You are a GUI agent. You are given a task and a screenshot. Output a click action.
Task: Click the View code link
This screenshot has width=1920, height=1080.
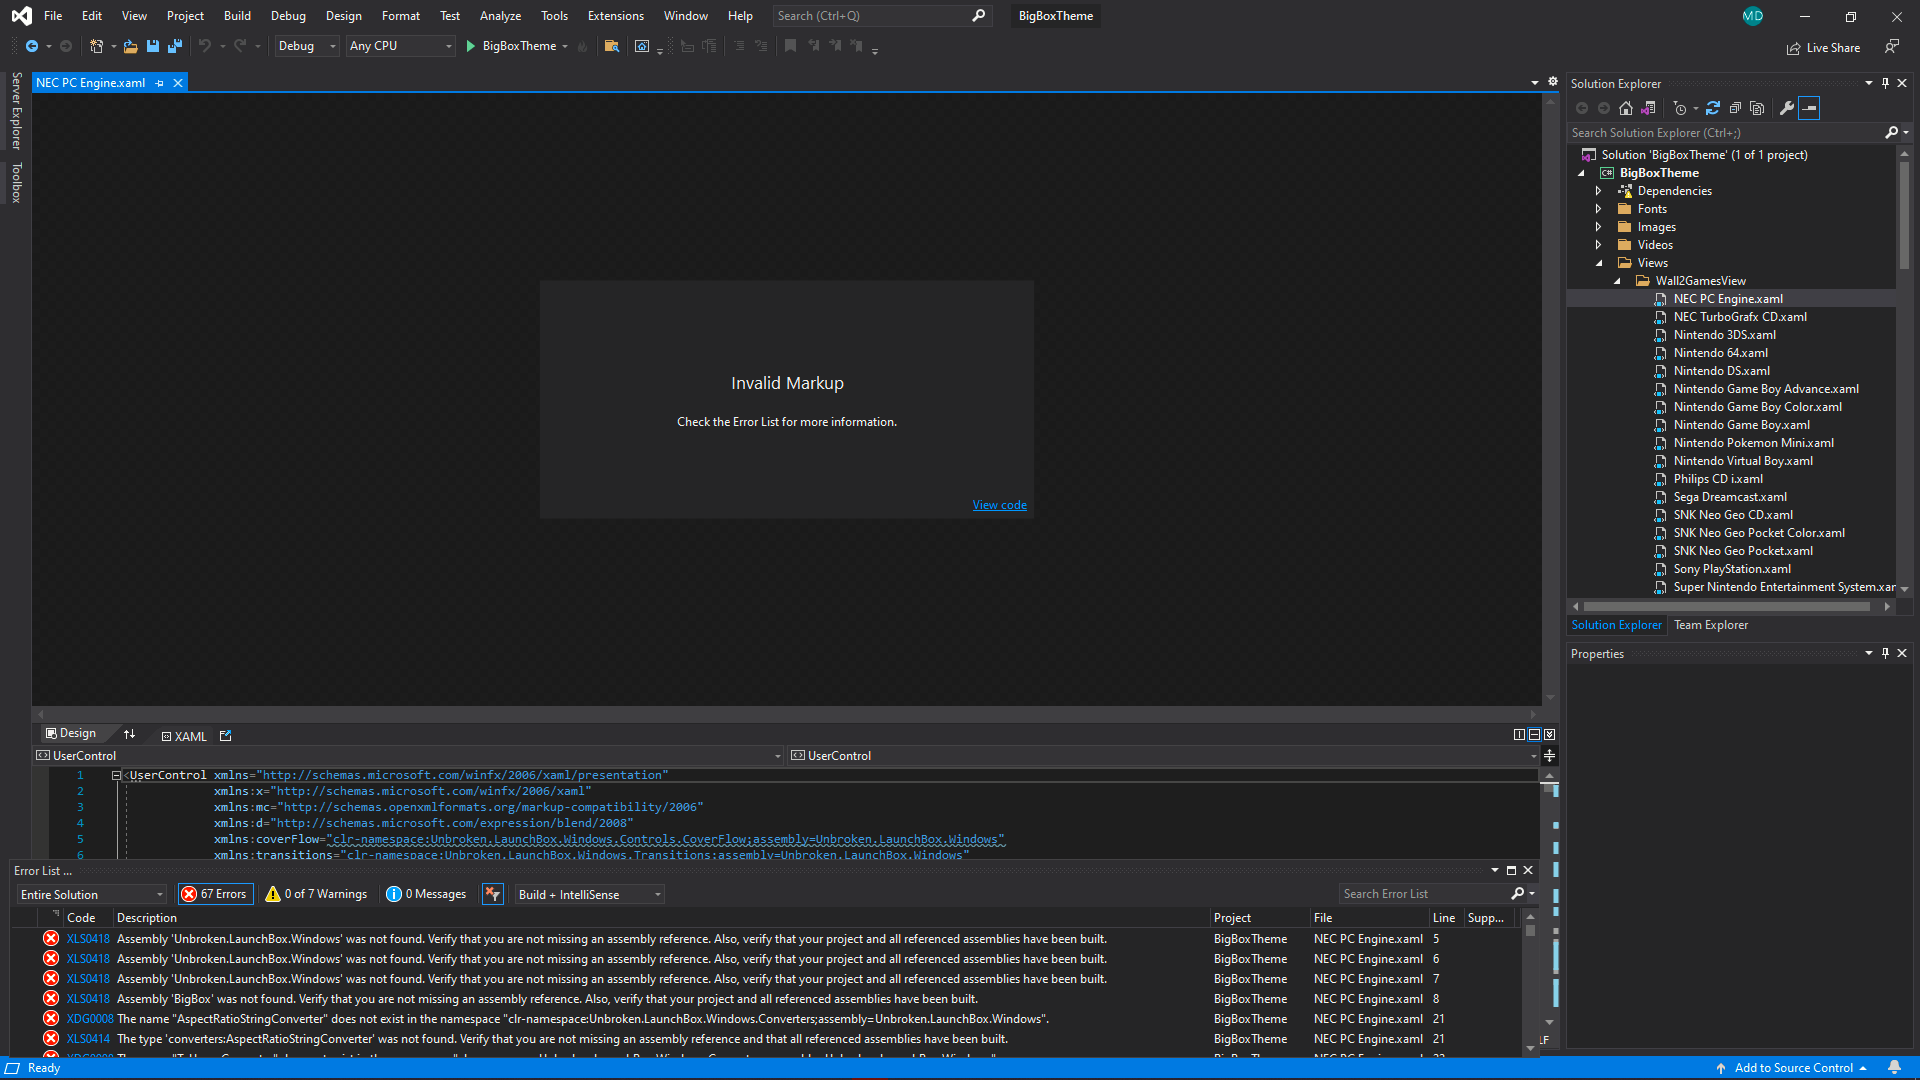pyautogui.click(x=999, y=505)
